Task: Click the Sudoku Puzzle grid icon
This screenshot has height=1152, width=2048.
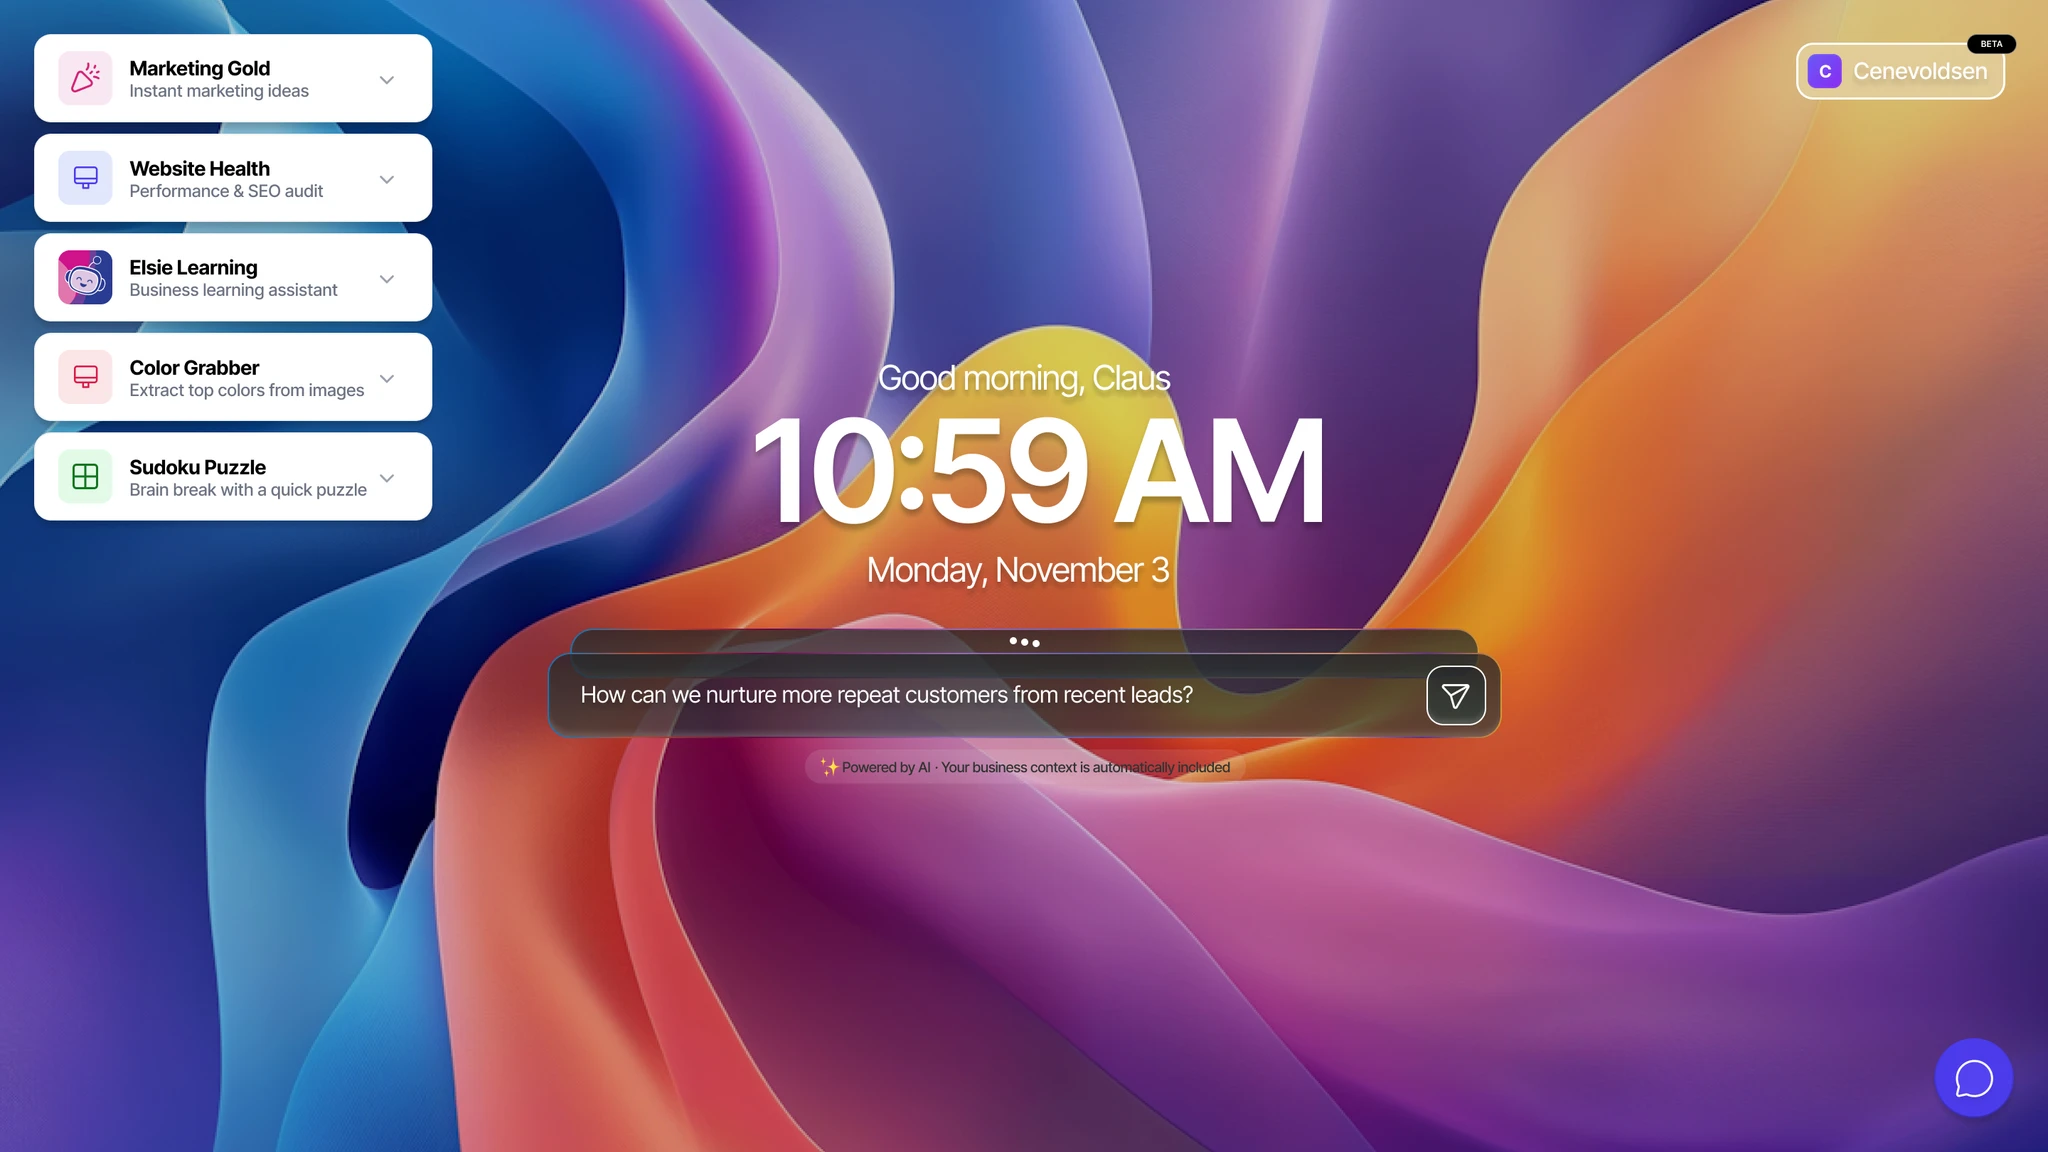Action: click(x=85, y=477)
